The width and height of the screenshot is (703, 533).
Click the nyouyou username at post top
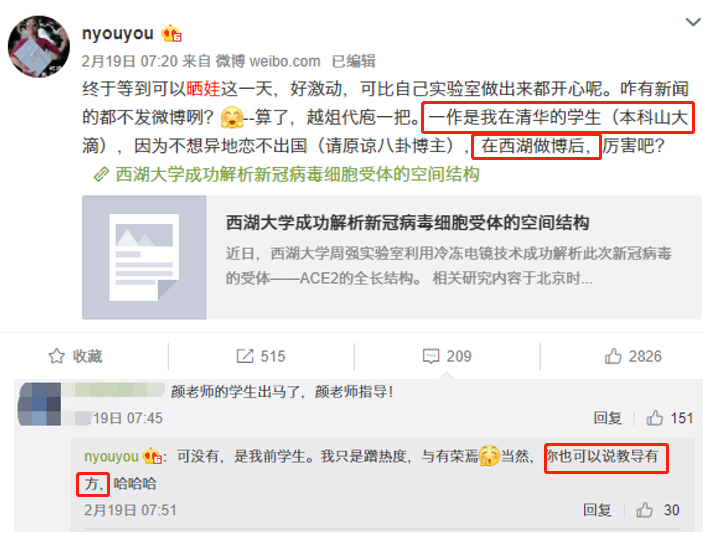(x=117, y=34)
